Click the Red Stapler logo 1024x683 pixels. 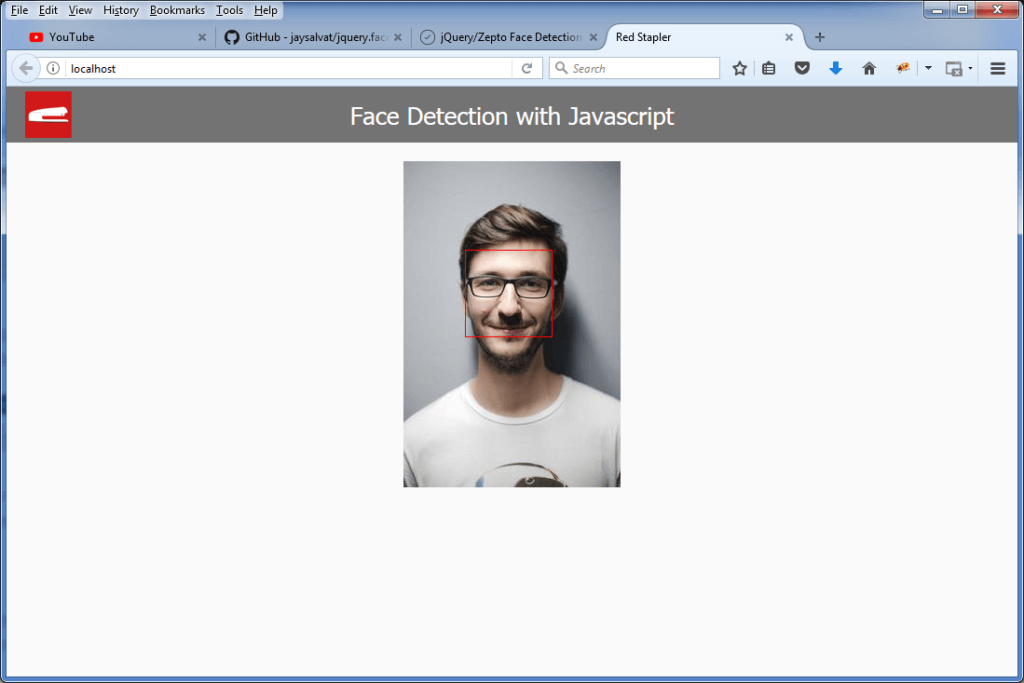[x=48, y=114]
